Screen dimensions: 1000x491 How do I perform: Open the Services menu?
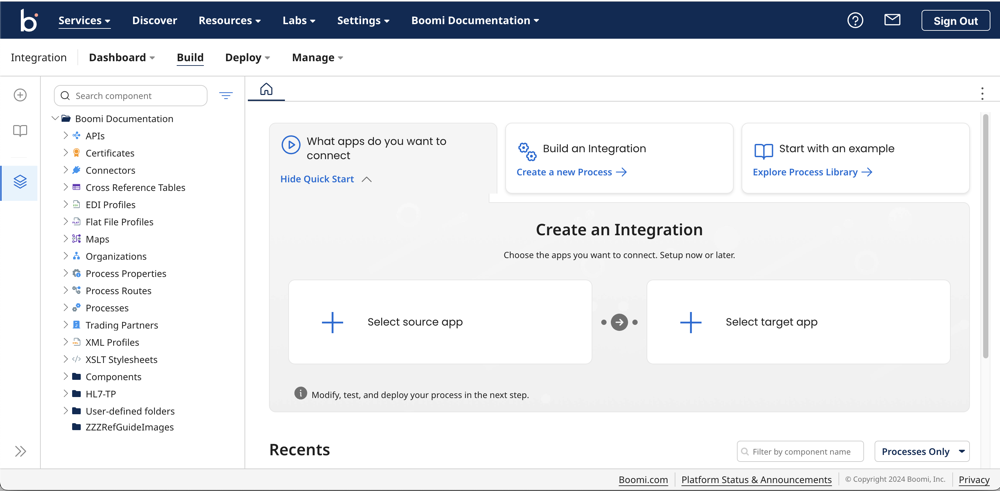click(85, 20)
